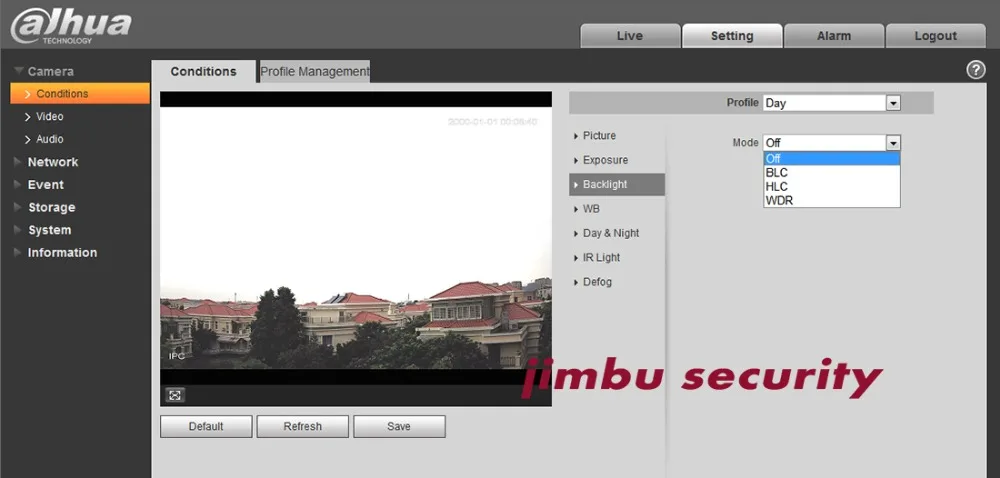Select the Backlight settings category
This screenshot has height=478, width=1000.
pyautogui.click(x=617, y=184)
